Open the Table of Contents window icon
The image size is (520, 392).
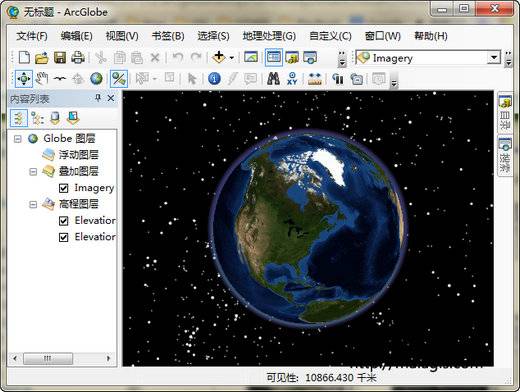[274, 57]
